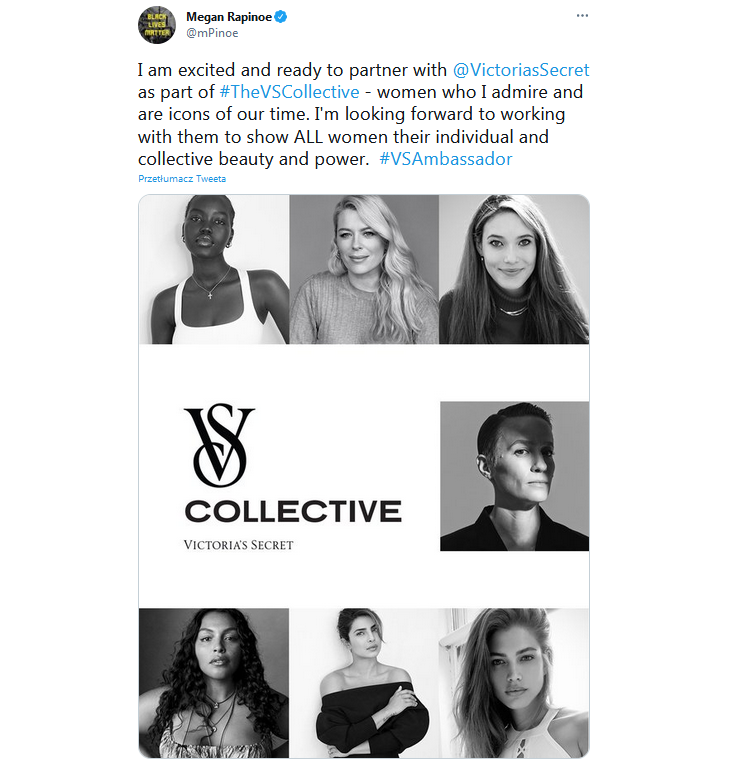Open the @mPinoe handle link
The image size is (730, 764).
tap(212, 33)
